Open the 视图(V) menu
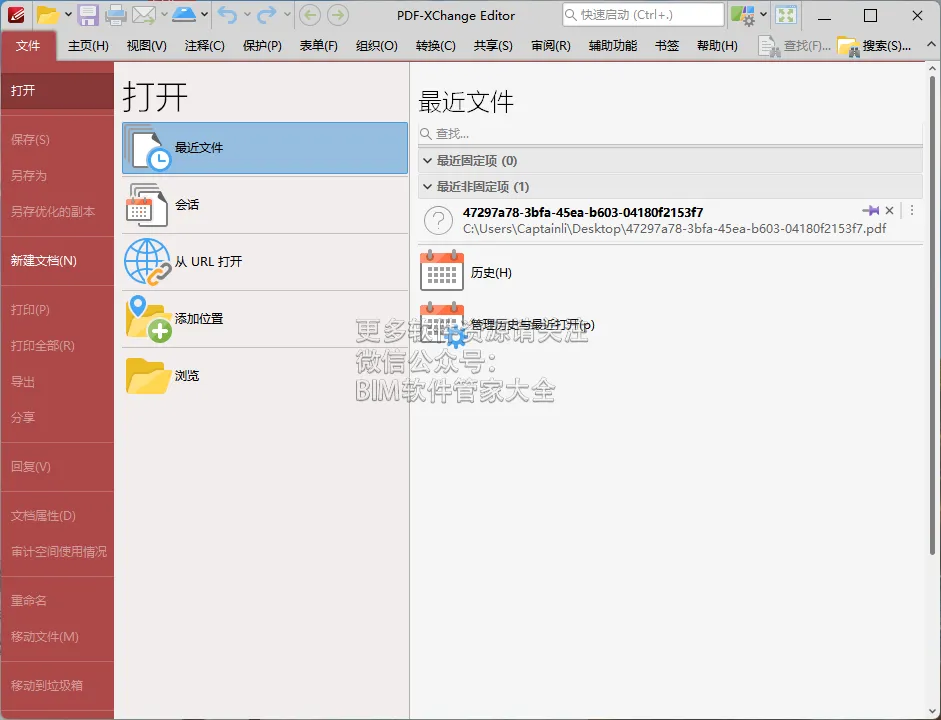This screenshot has width=941, height=720. coord(146,46)
